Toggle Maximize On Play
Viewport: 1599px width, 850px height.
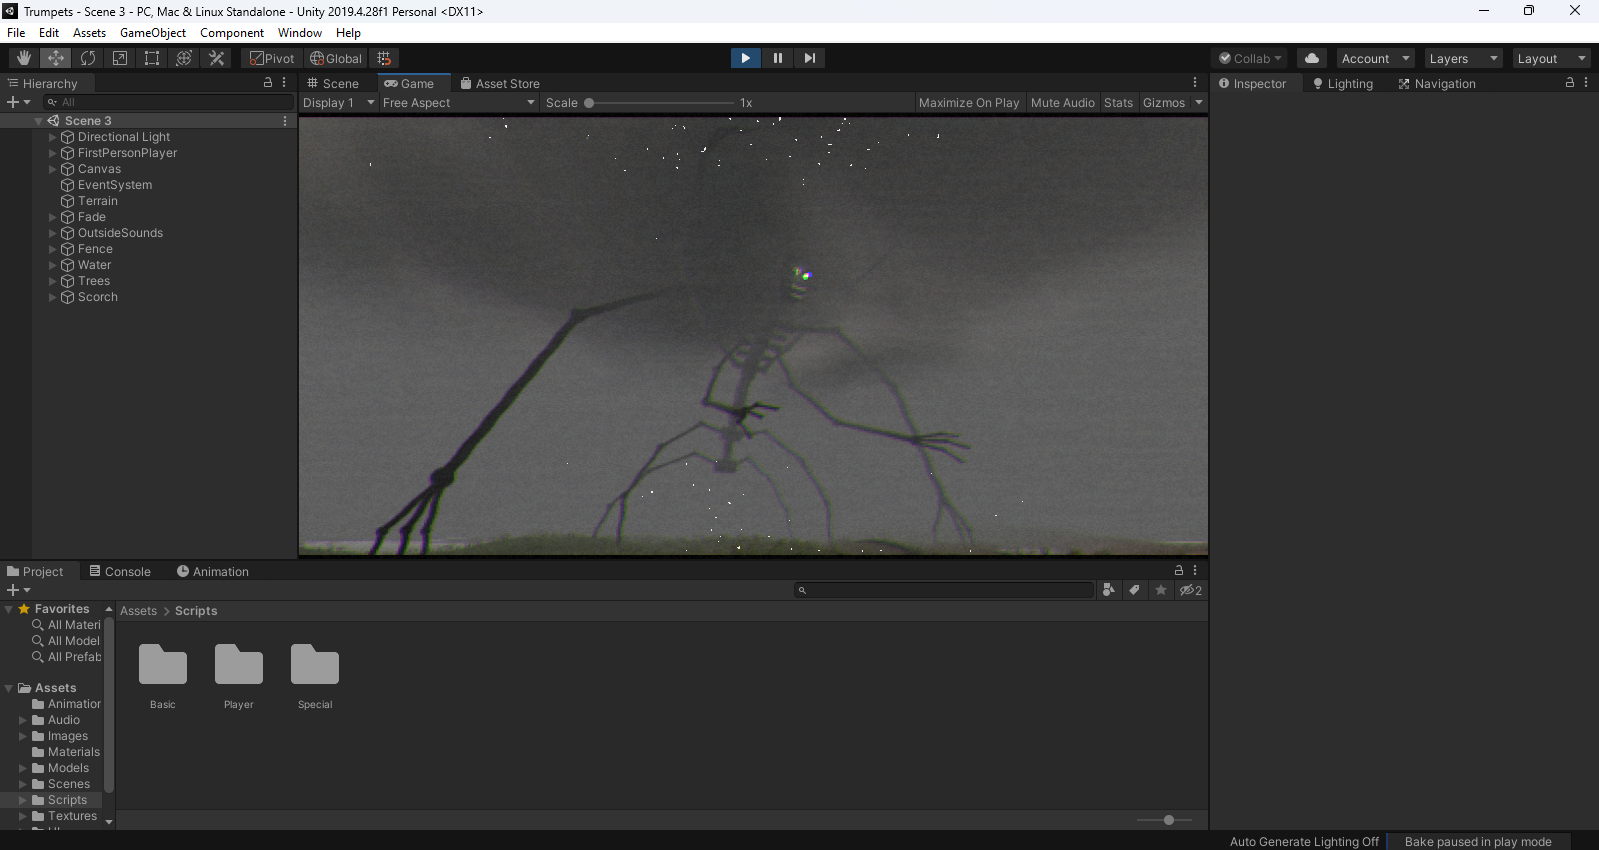[x=969, y=103]
